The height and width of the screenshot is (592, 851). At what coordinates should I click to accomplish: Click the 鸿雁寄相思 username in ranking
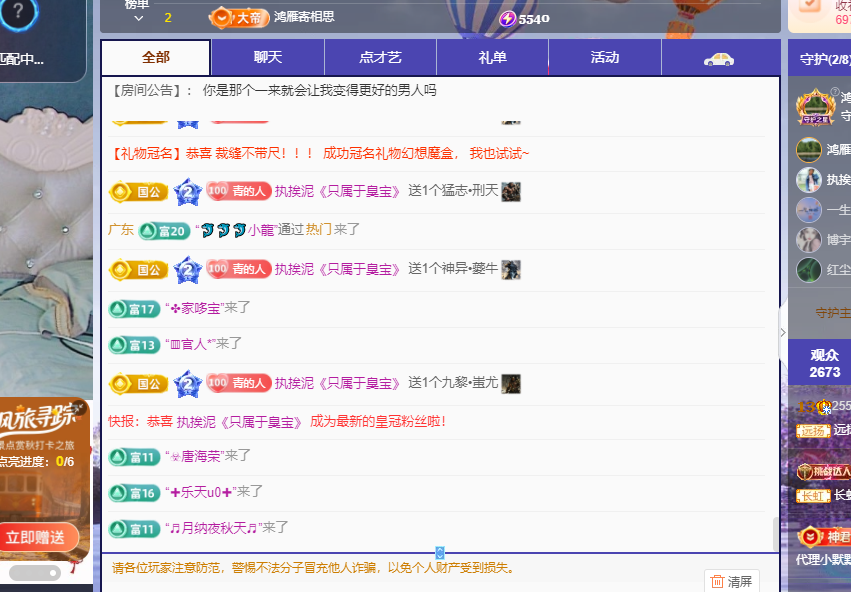click(x=304, y=17)
